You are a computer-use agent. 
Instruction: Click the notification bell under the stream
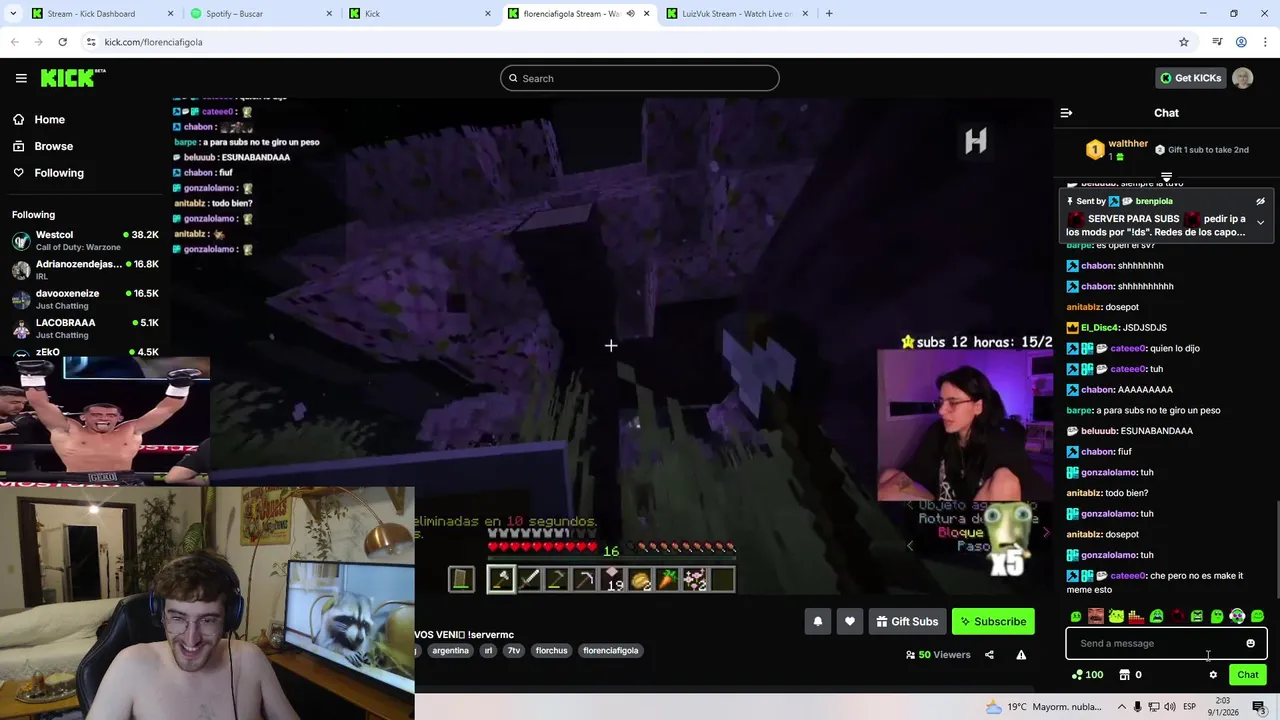pos(818,621)
